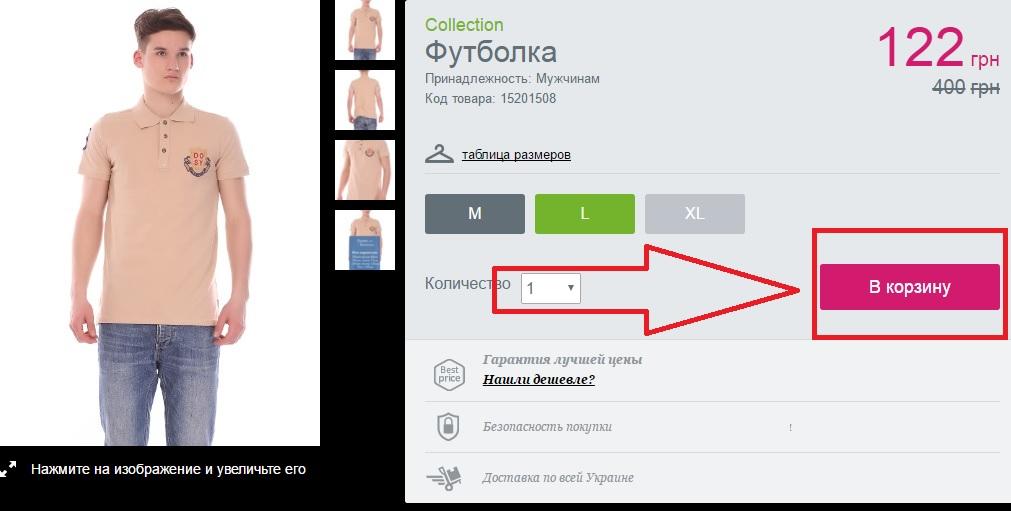Select size L
The width and height of the screenshot is (1011, 511).
point(585,214)
